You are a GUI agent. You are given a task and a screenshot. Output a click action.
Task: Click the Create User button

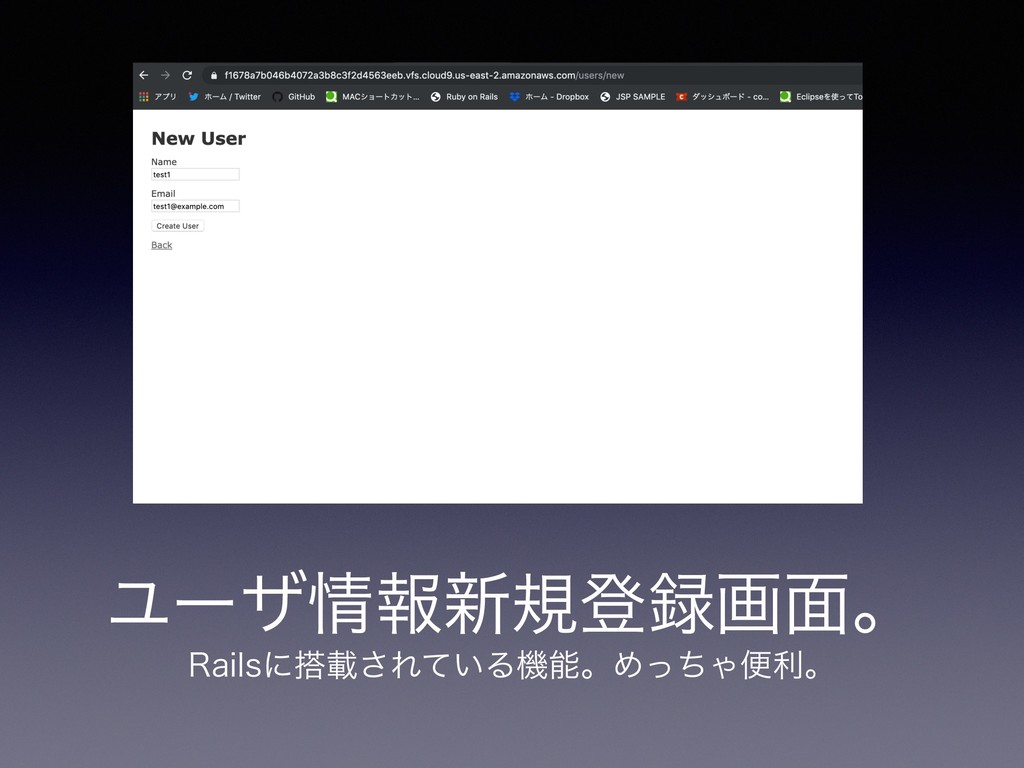(x=178, y=226)
